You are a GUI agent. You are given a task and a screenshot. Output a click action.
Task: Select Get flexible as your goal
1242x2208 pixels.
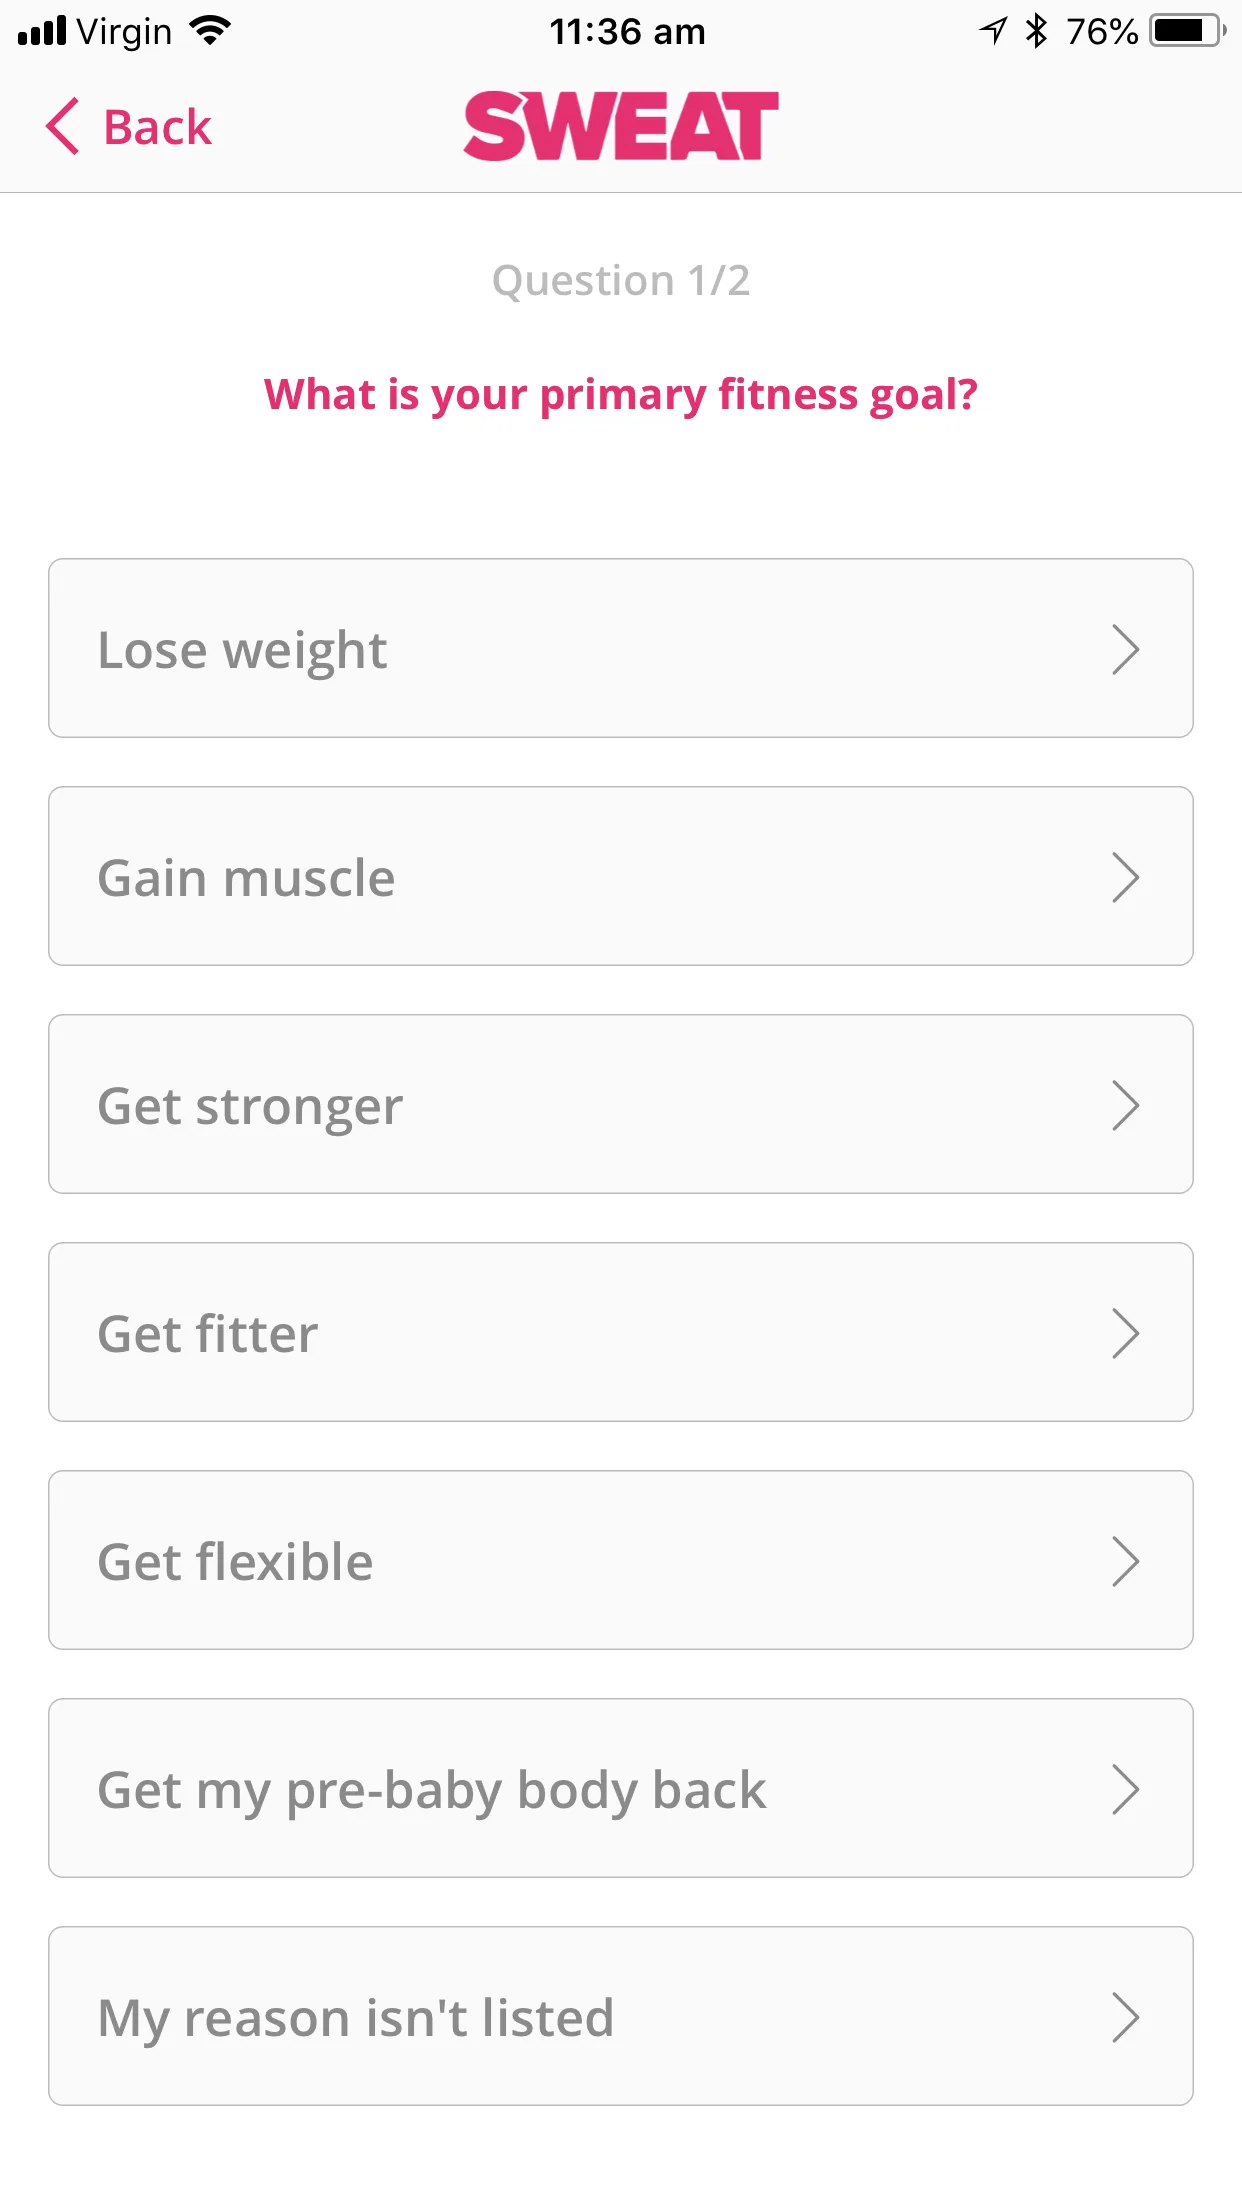(620, 1560)
